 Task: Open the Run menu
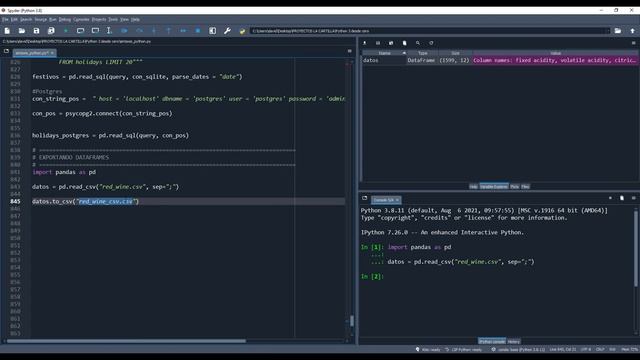tap(53, 19)
